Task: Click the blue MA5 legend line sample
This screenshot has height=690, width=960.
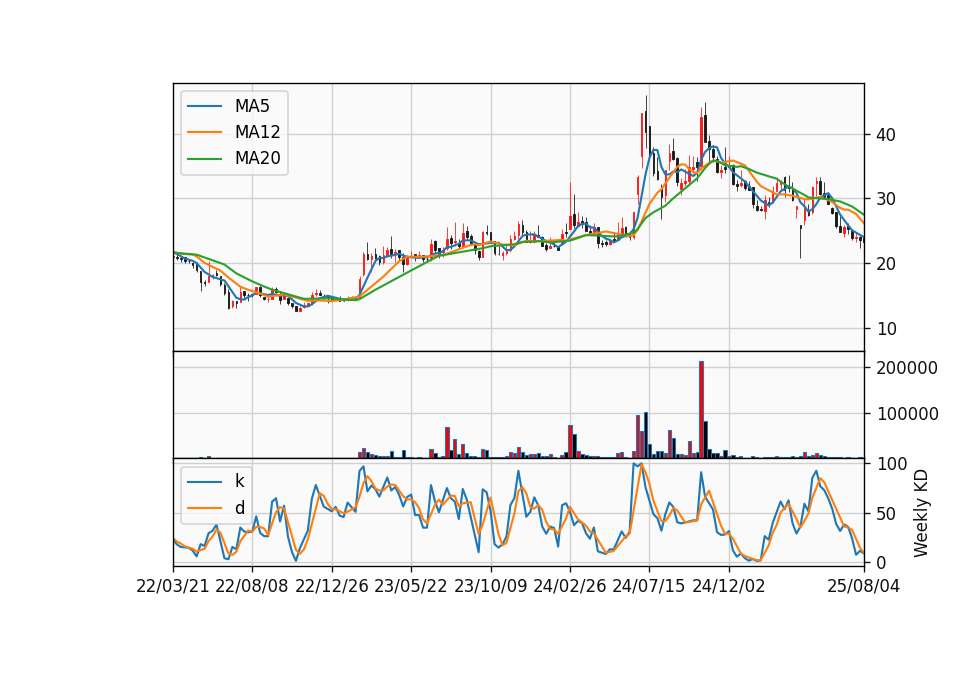Action: (x=204, y=107)
